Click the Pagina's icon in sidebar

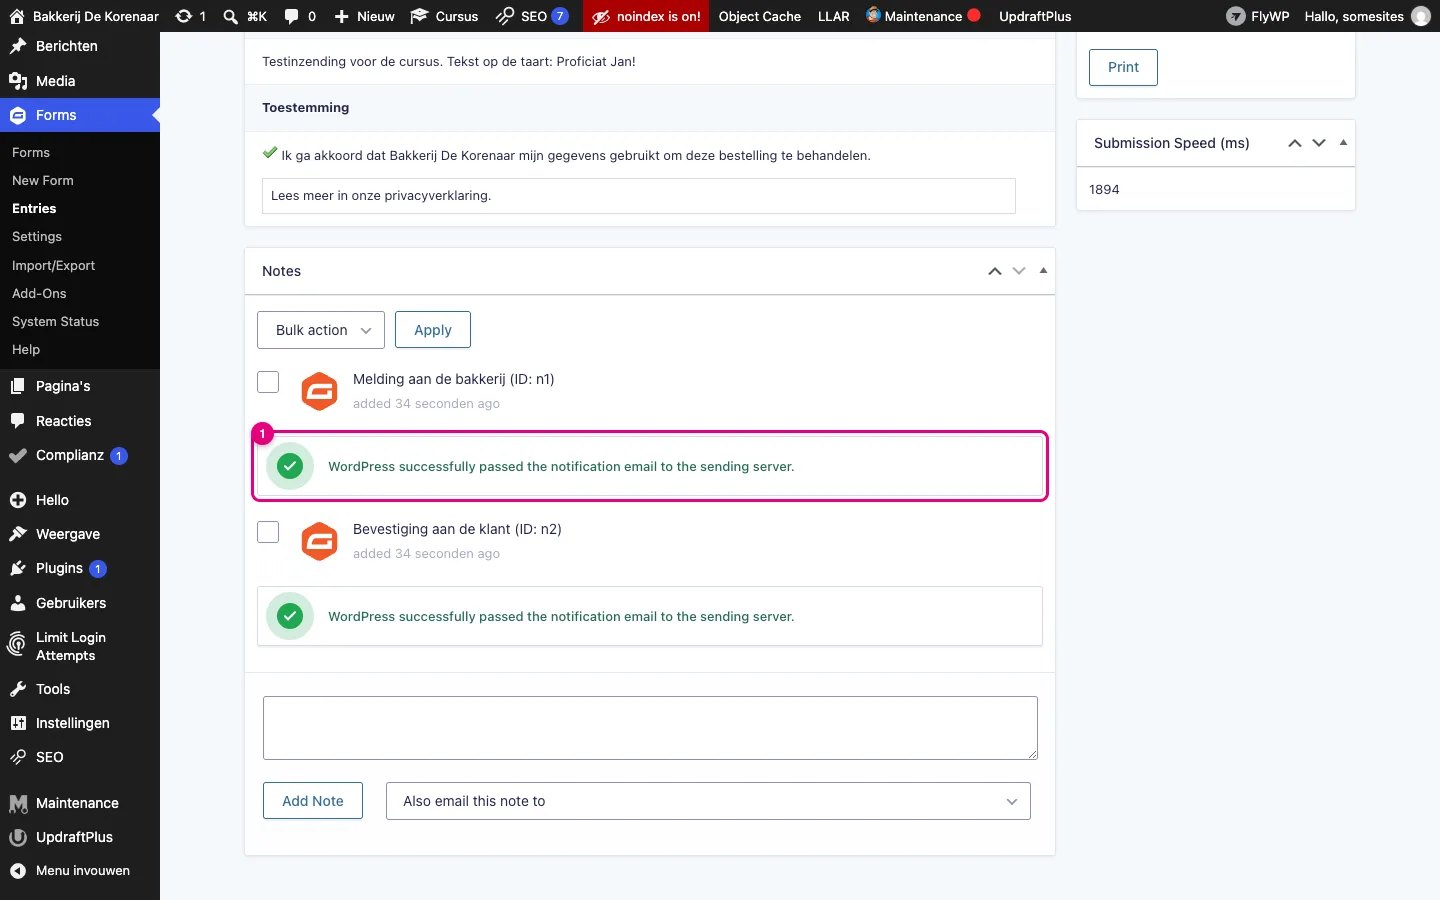18,386
